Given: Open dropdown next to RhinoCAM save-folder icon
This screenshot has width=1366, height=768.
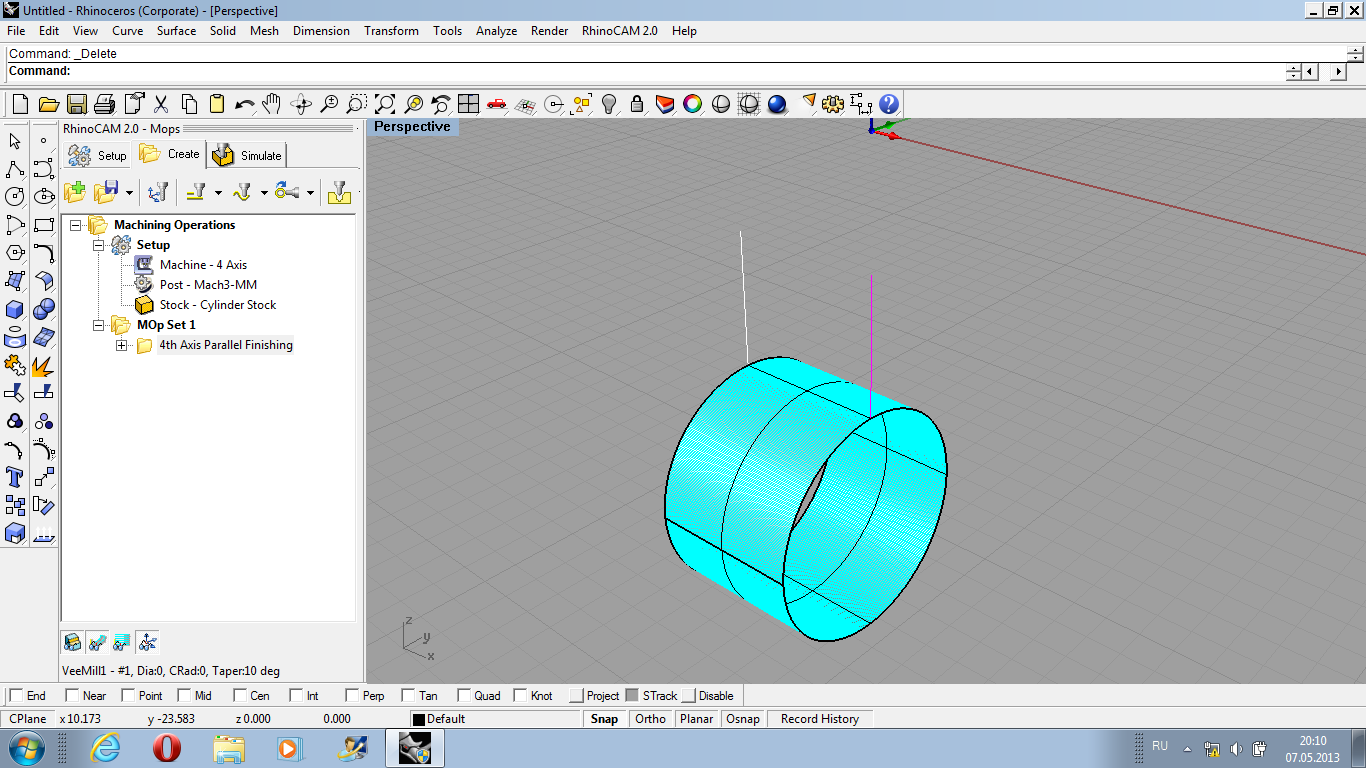Looking at the screenshot, I should pyautogui.click(x=130, y=193).
